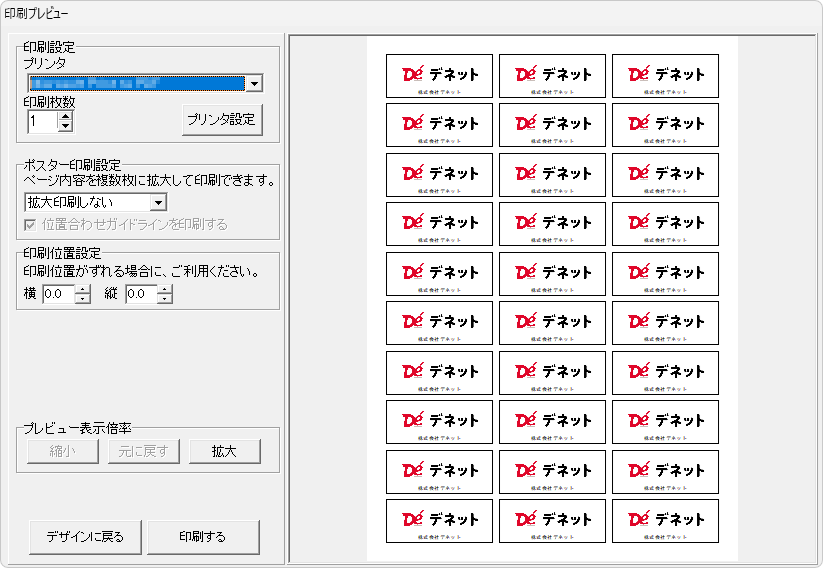Screen dimensions: 823x568
Task: Click デザインに戻る to return to design
Action: (85, 537)
